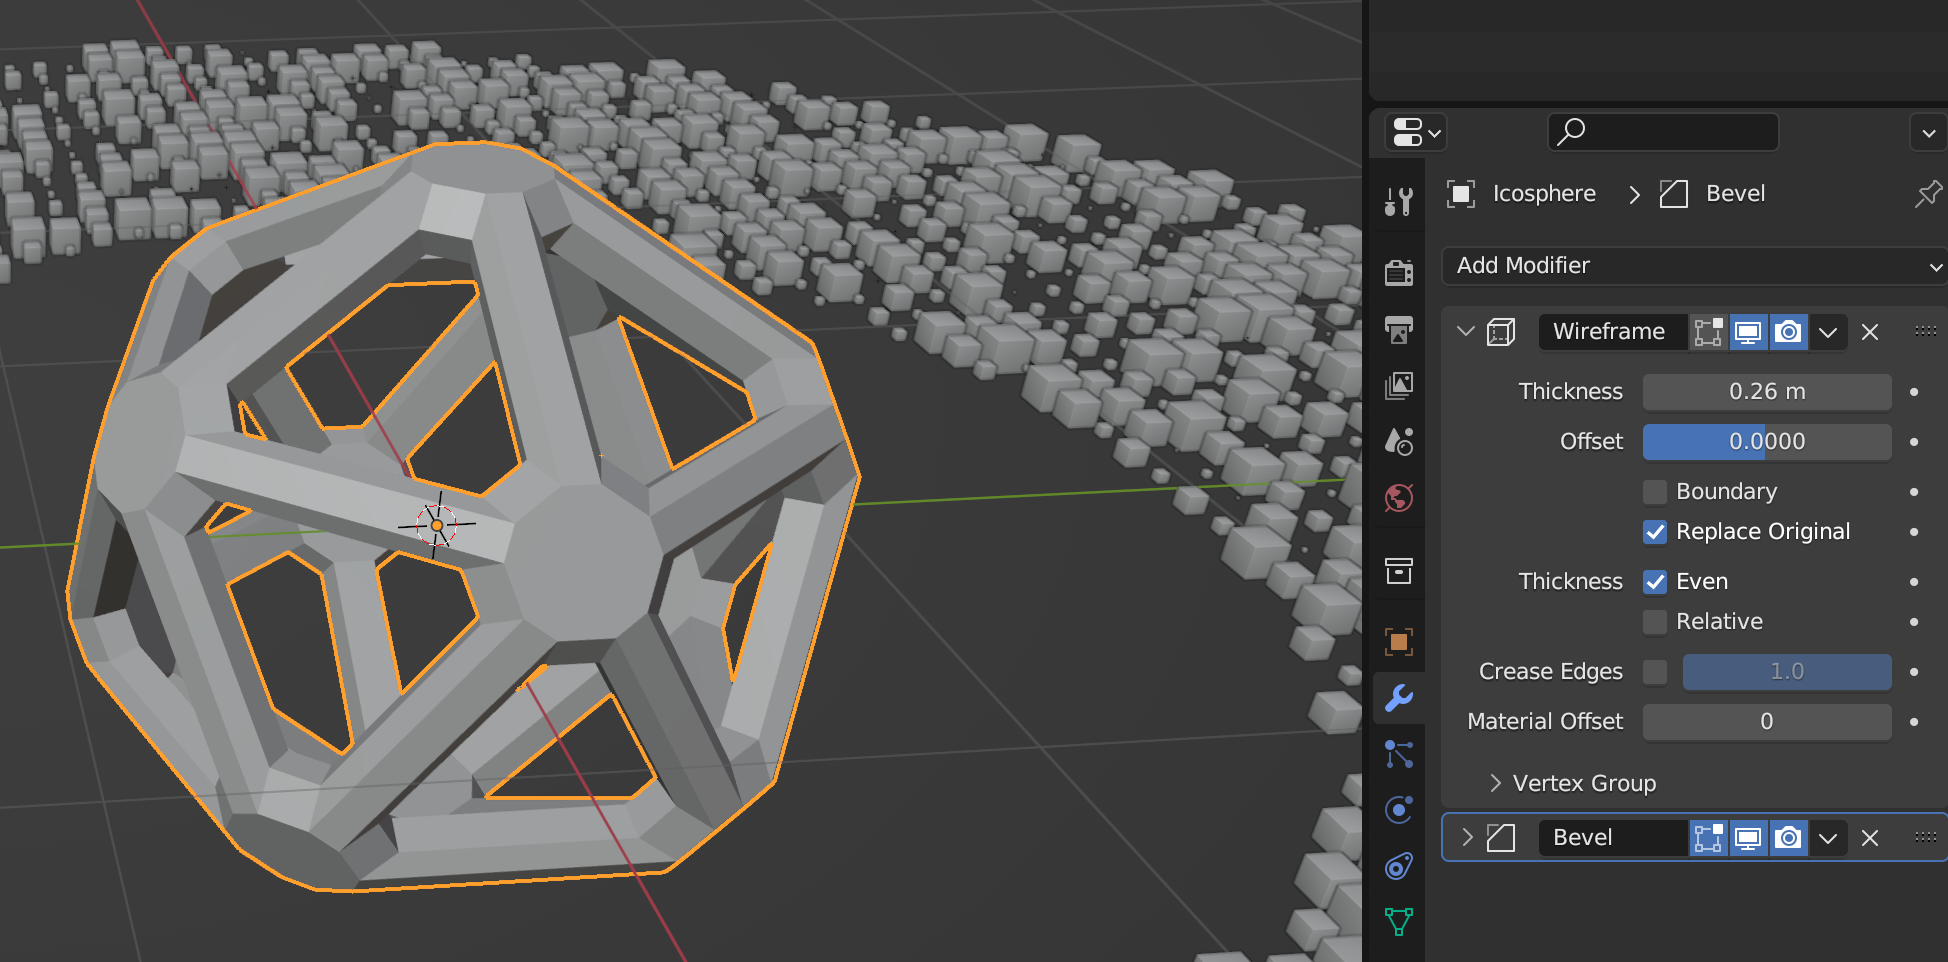
Task: Click the Offset slider
Action: tap(1767, 442)
